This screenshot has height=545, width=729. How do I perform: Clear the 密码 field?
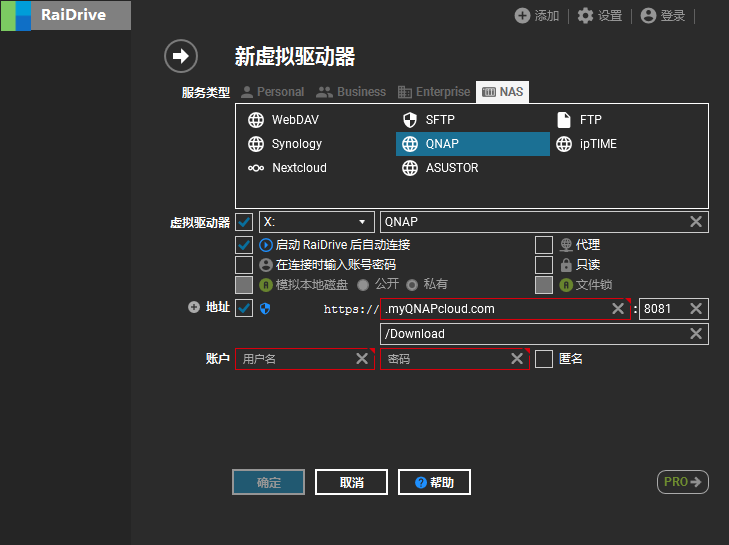517,359
